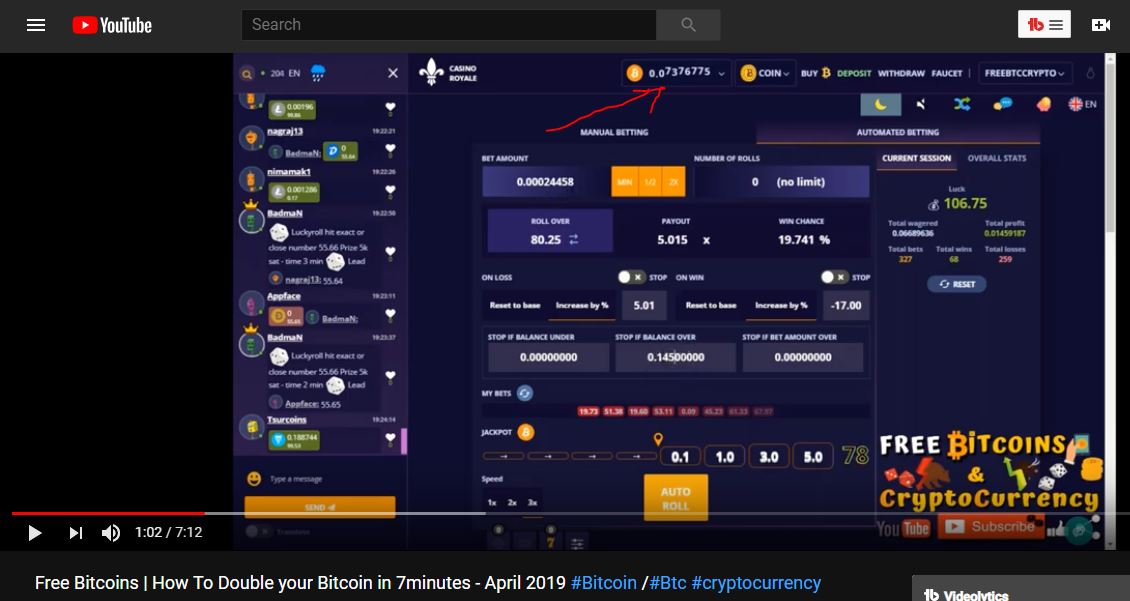Click the Reset session button
Viewport: 1130px width, 601px height.
pos(956,284)
